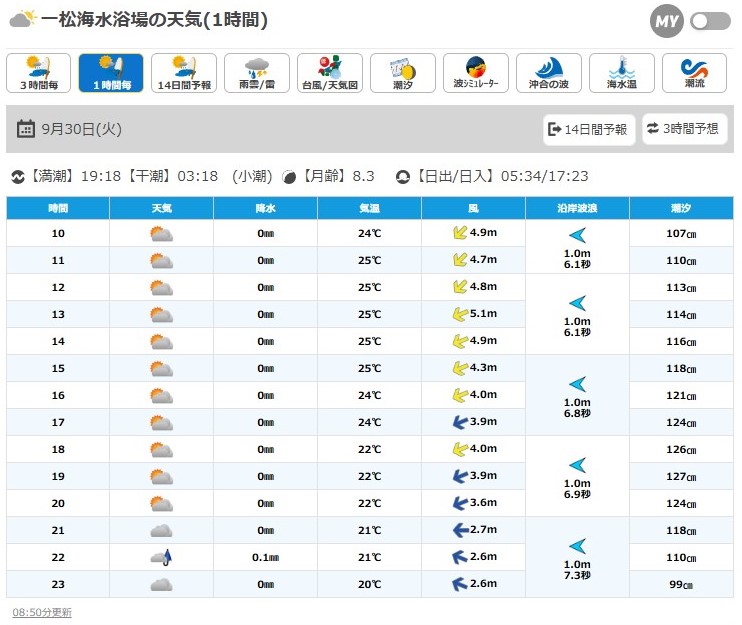742x625 pixels.
Task: Click the 潮汐 column header in table
Action: (682, 208)
